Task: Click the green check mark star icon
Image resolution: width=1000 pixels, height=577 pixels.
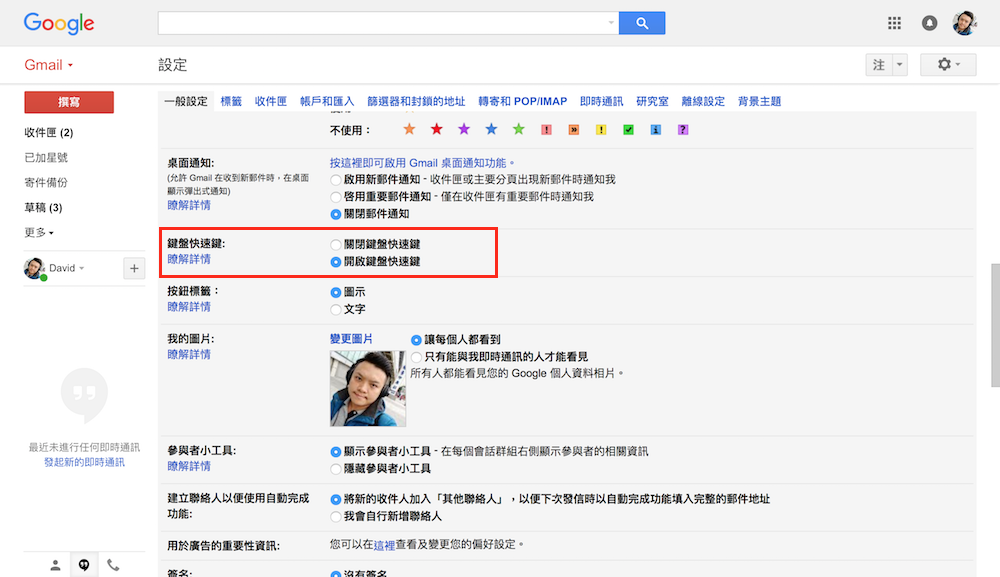Action: click(628, 130)
